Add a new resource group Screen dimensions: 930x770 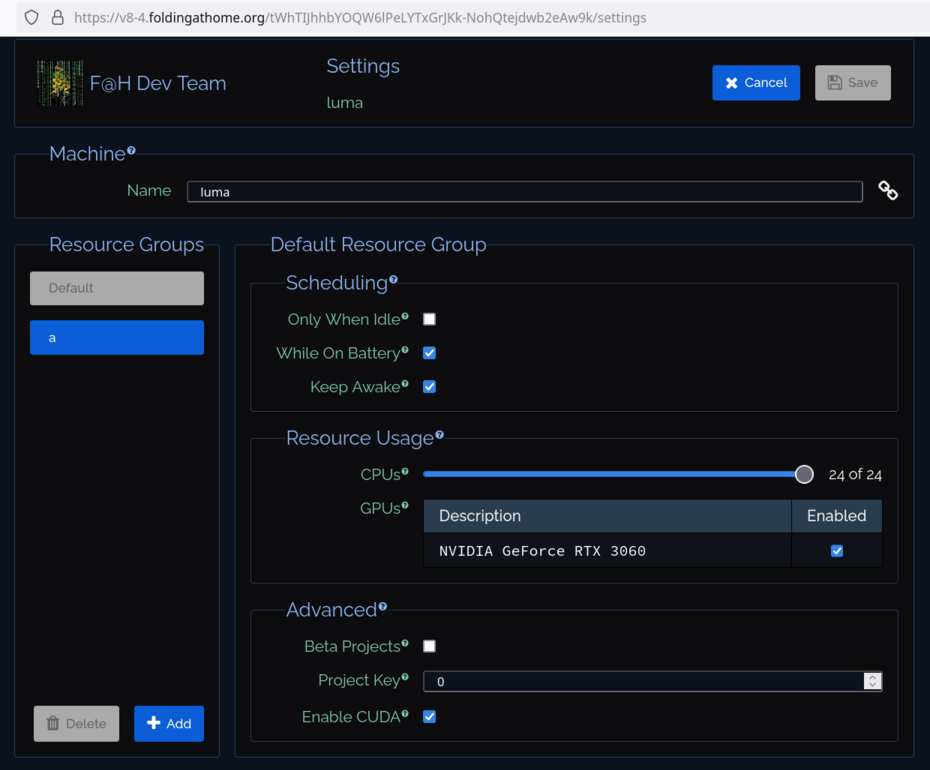click(169, 724)
